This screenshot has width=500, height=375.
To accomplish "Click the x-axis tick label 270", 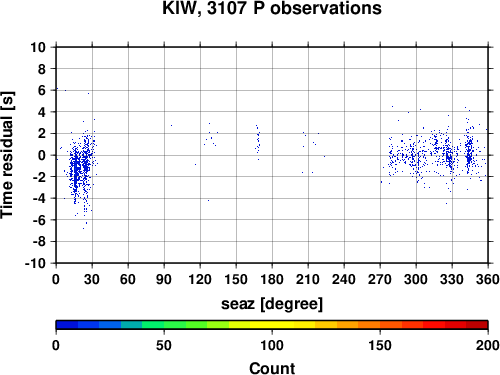I will click(380, 279).
